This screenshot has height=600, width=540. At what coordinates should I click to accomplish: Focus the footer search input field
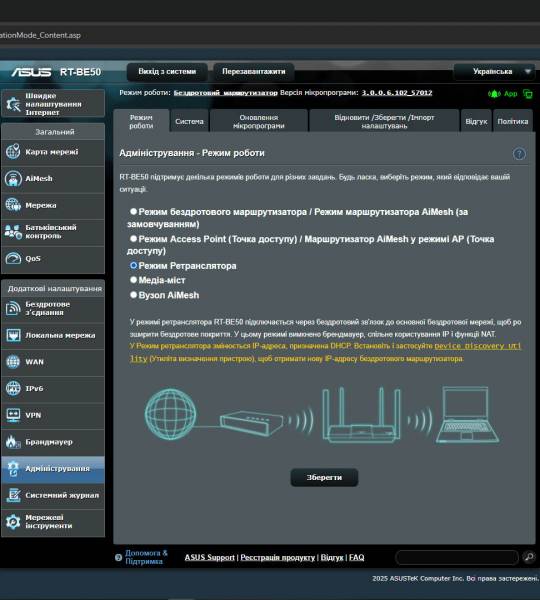(x=457, y=557)
